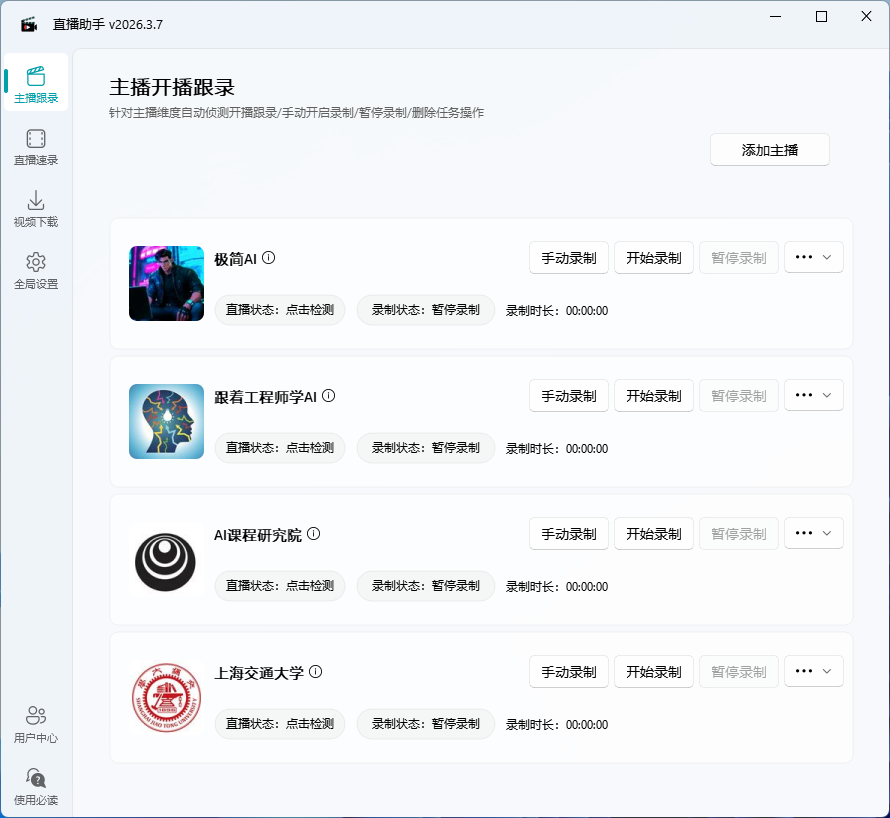
Task: View info icon next to AI课程研究院
Action: tap(314, 533)
